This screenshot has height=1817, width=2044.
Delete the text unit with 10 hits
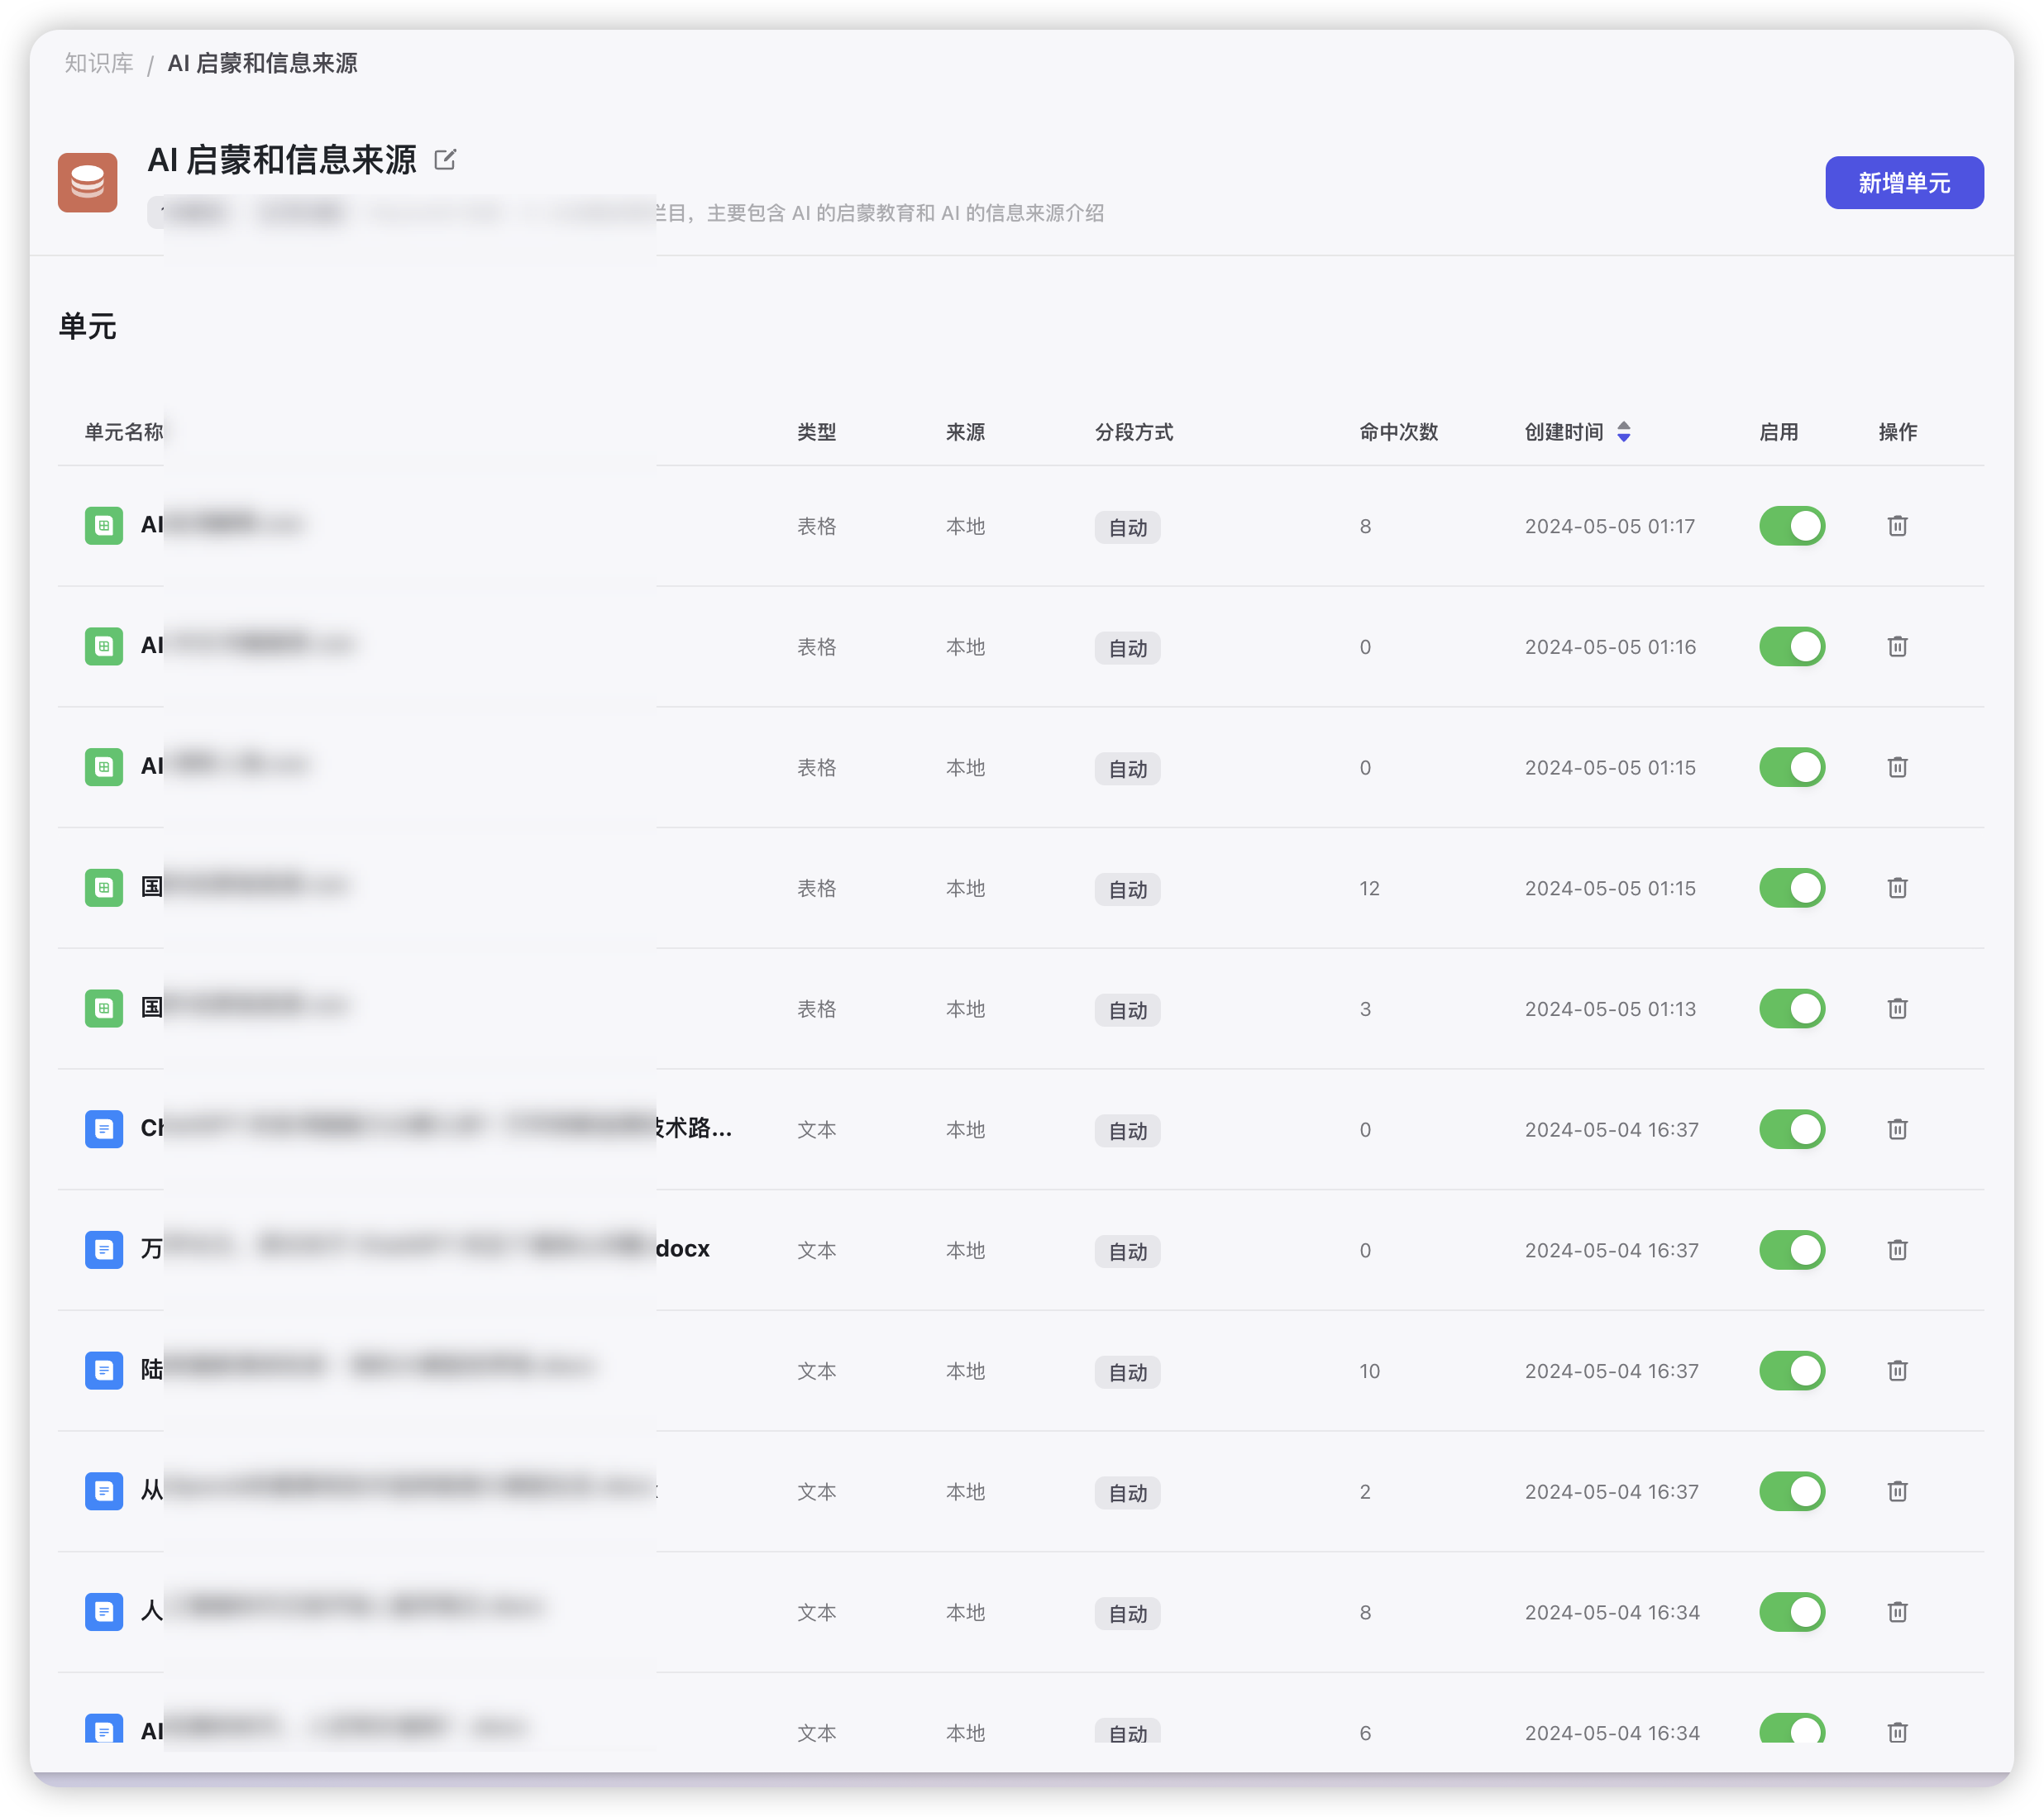pyautogui.click(x=1897, y=1371)
